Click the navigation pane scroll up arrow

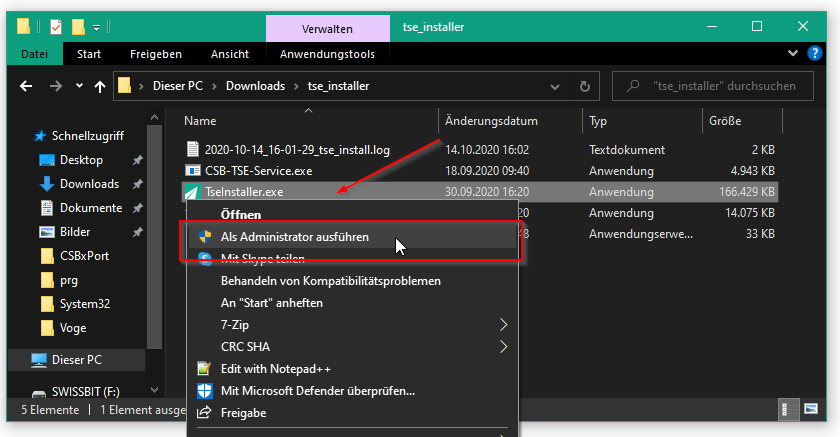click(155, 117)
